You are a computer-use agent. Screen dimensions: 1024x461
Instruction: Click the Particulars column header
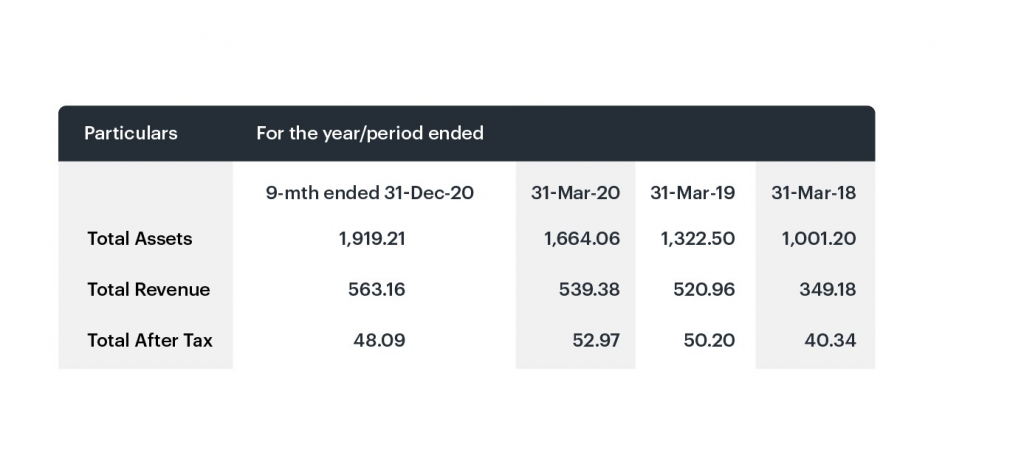(131, 133)
